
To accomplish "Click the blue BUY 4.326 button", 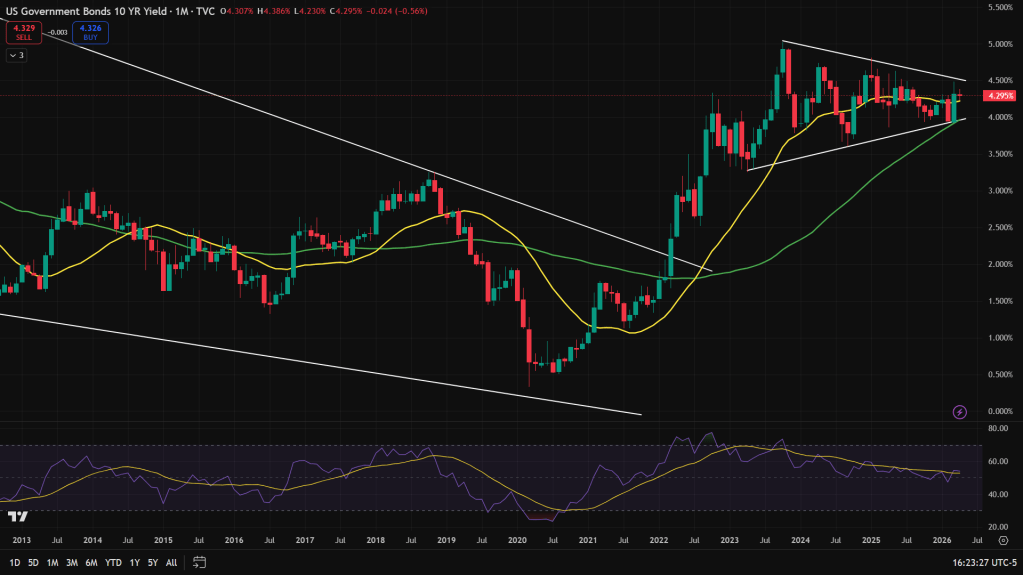I will (x=91, y=32).
